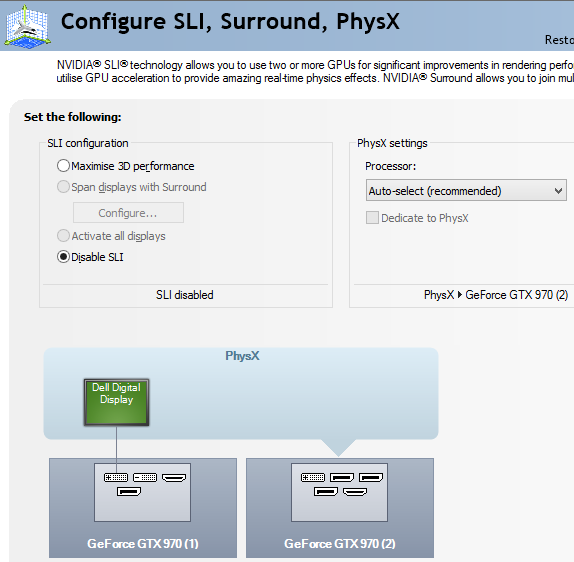This screenshot has width=574, height=562.
Task: Click the Configure SLI, Surround, PhysX title
Action: click(x=230, y=22)
